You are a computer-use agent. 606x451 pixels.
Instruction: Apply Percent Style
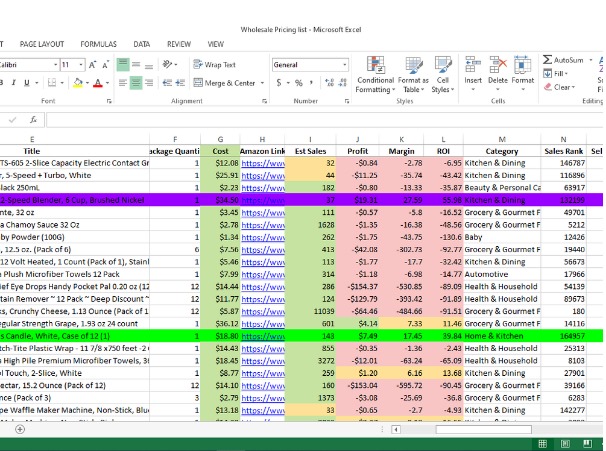[299, 83]
